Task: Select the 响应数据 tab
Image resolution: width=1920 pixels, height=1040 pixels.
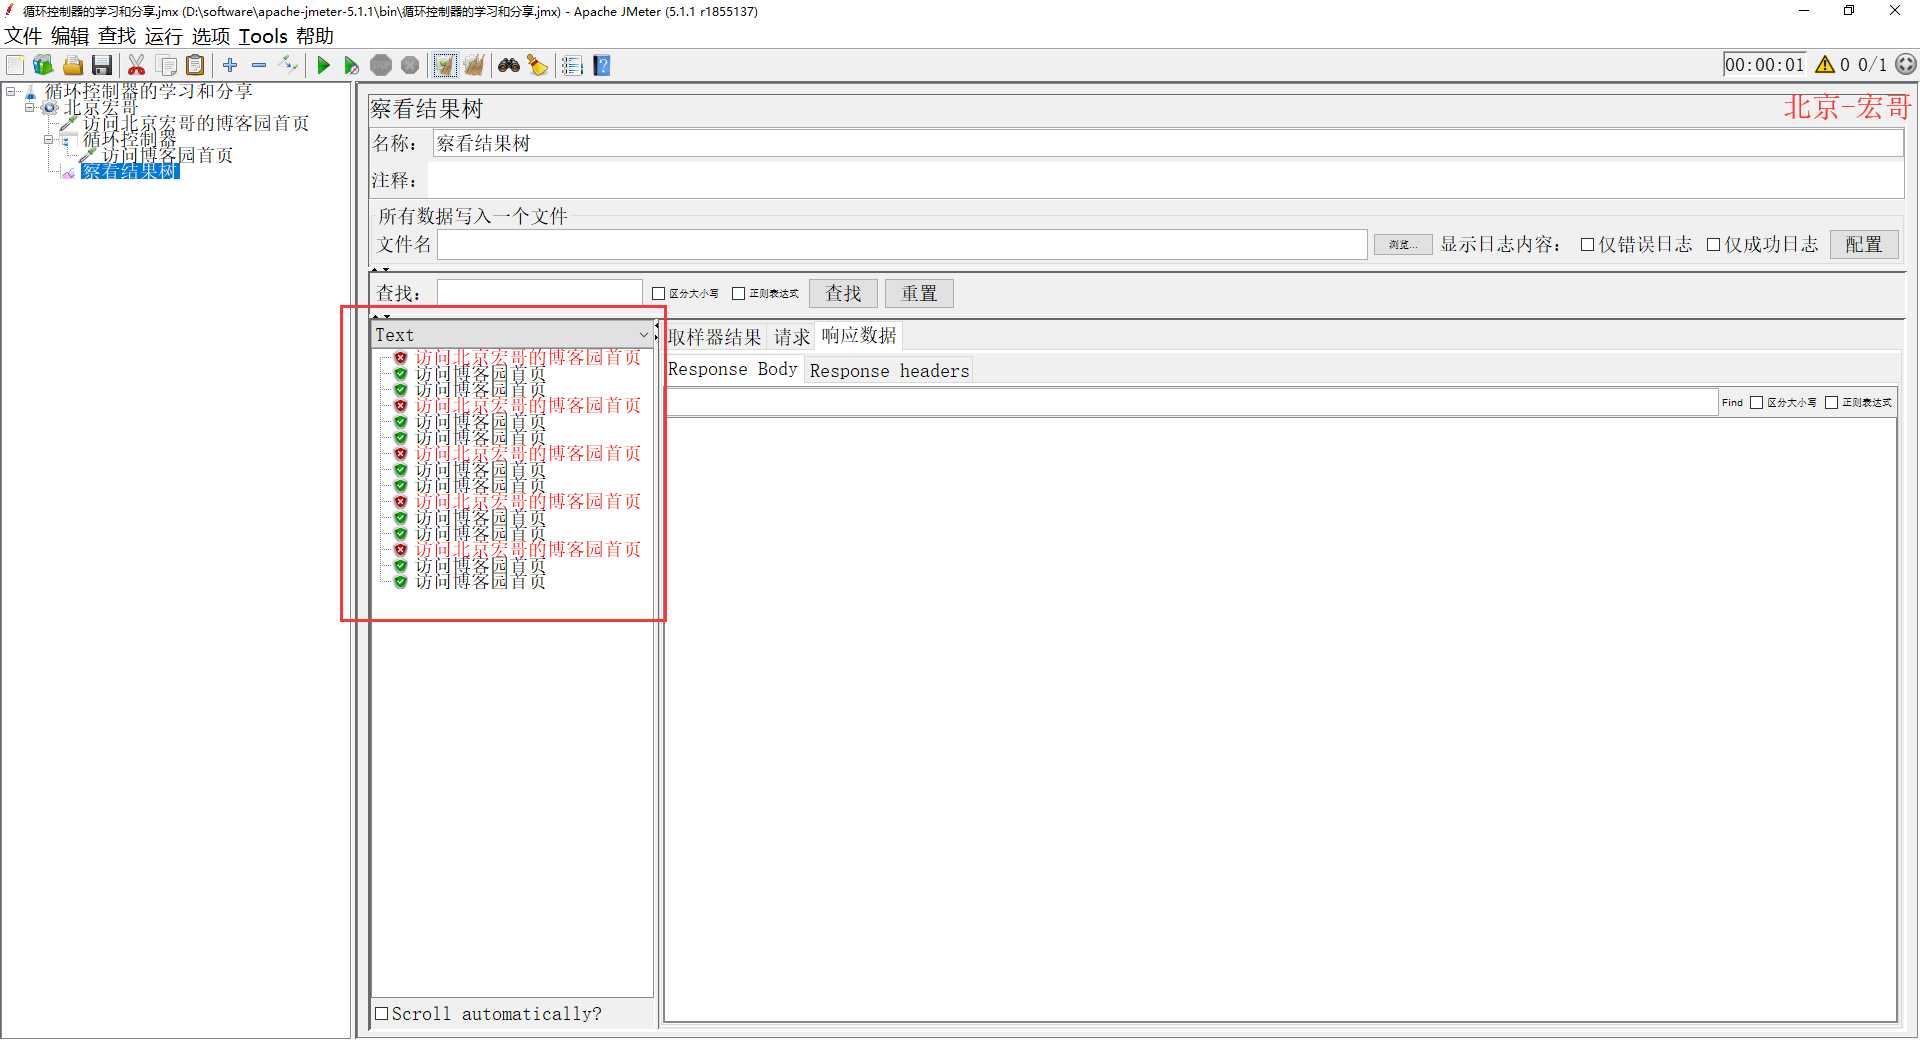Action: 859,336
